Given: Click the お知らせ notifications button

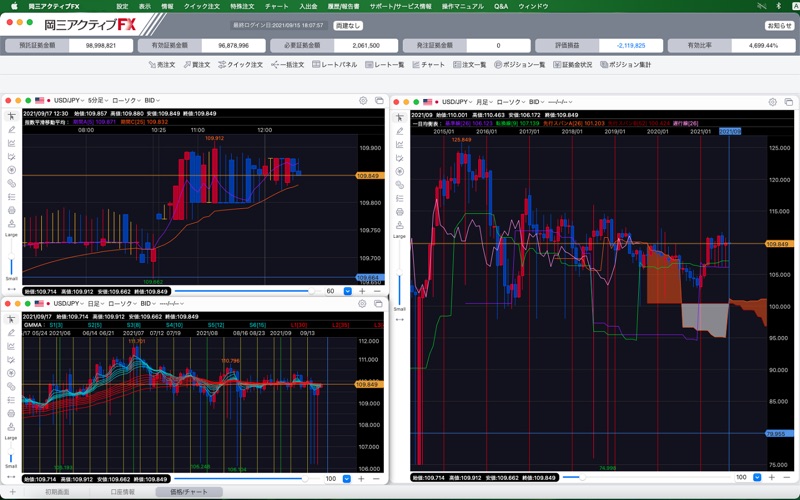Looking at the screenshot, I should point(779,25).
